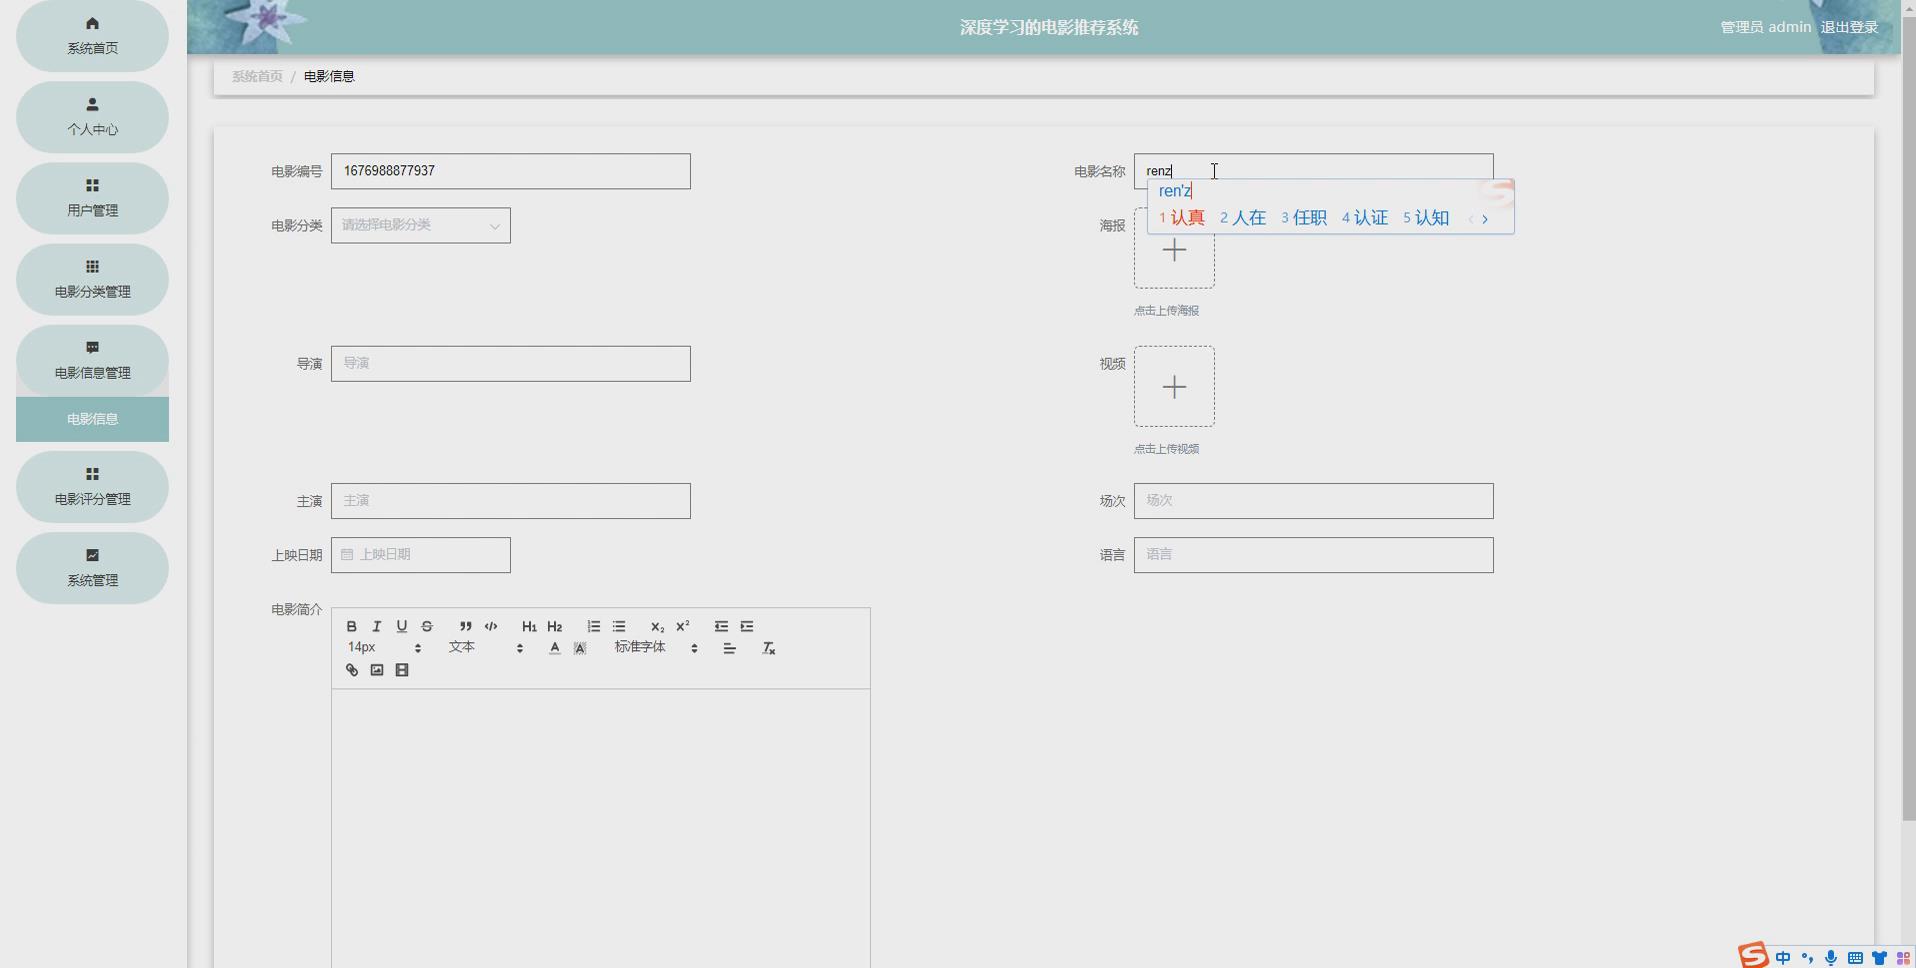Viewport: 1916px width, 968px height.
Task: Create a bulleted list
Action: coord(619,626)
